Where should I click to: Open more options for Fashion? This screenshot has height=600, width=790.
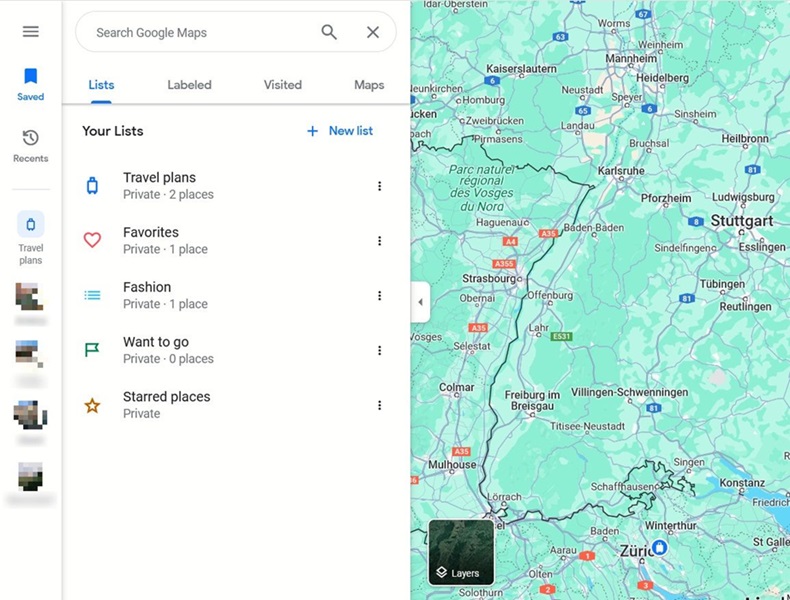click(x=379, y=296)
